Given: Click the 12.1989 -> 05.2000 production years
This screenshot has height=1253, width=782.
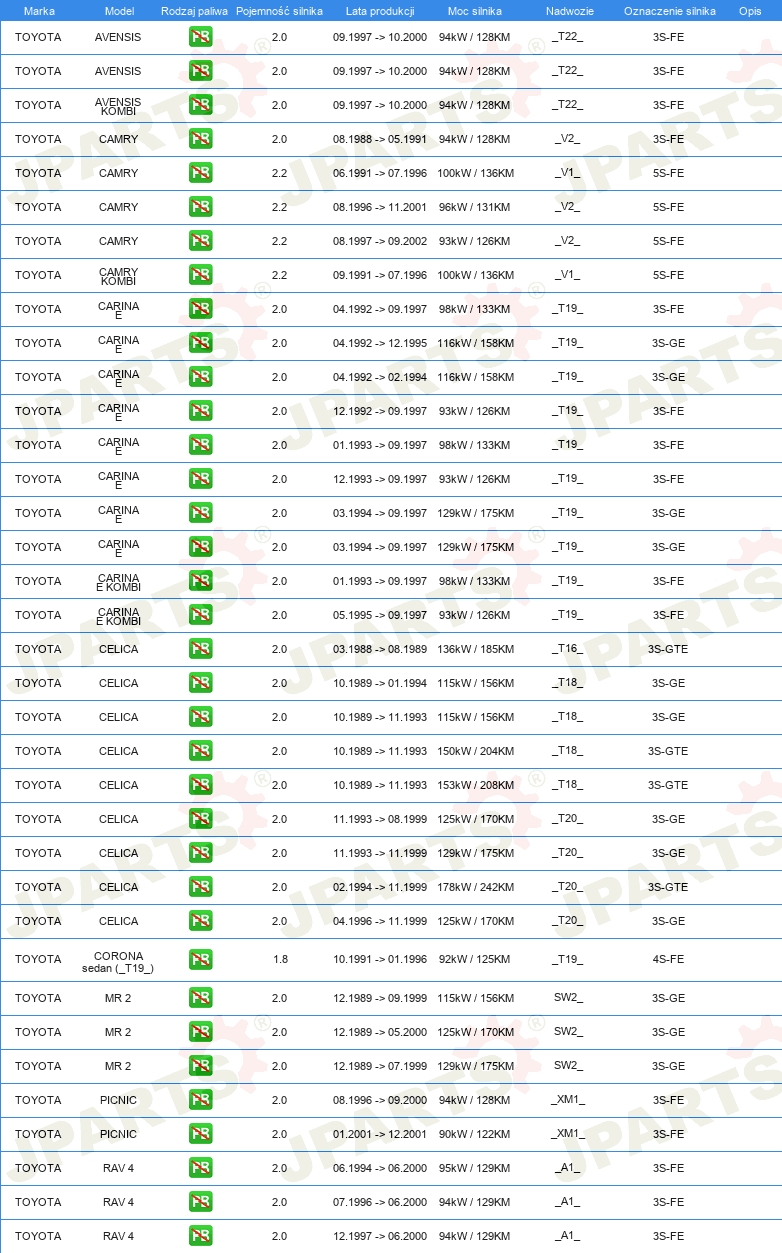Looking at the screenshot, I should [x=380, y=1032].
